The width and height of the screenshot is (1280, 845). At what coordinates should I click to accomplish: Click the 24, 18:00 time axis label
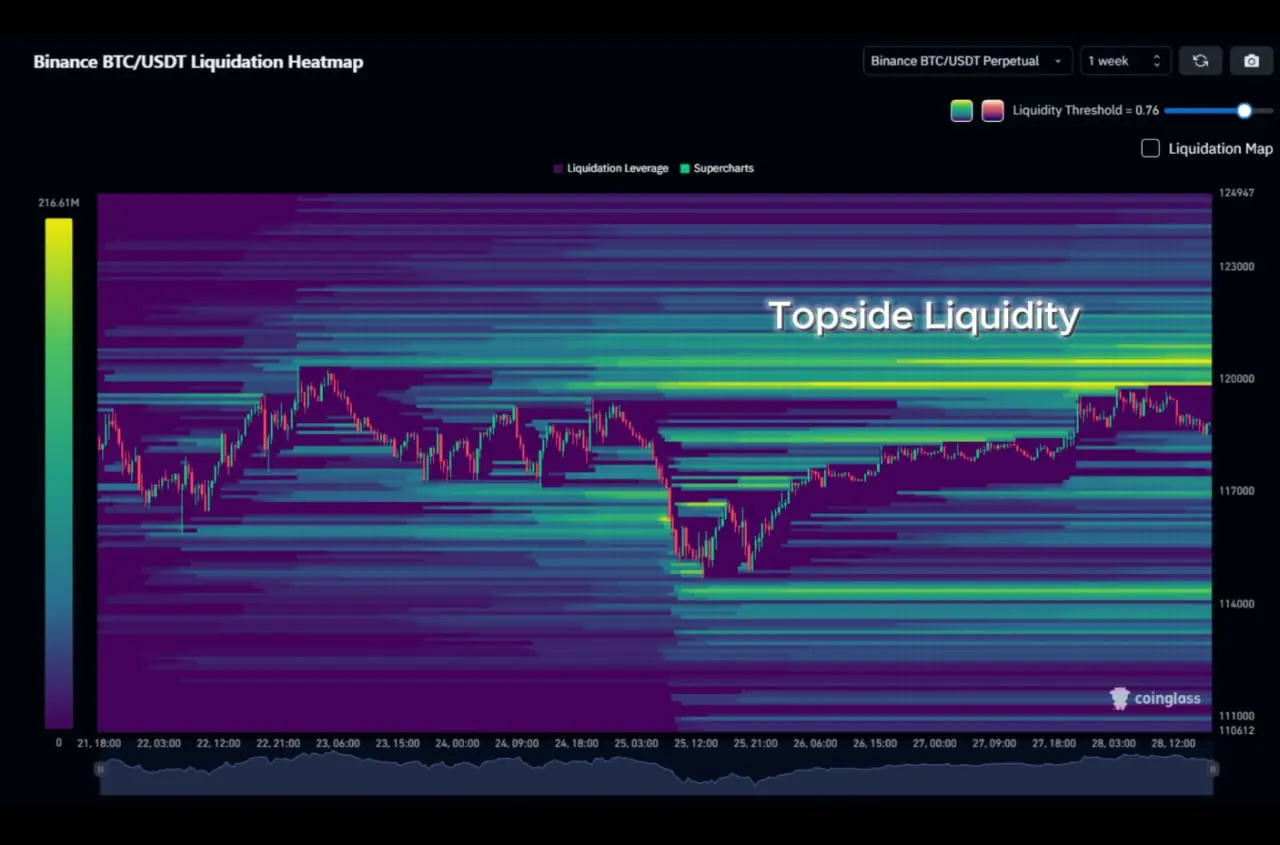click(x=576, y=744)
